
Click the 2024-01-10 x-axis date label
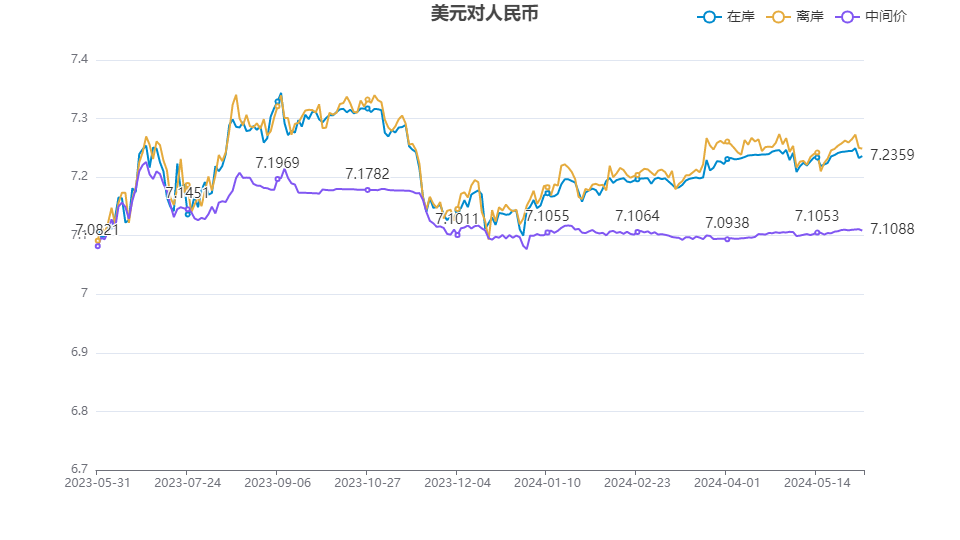coord(547,482)
